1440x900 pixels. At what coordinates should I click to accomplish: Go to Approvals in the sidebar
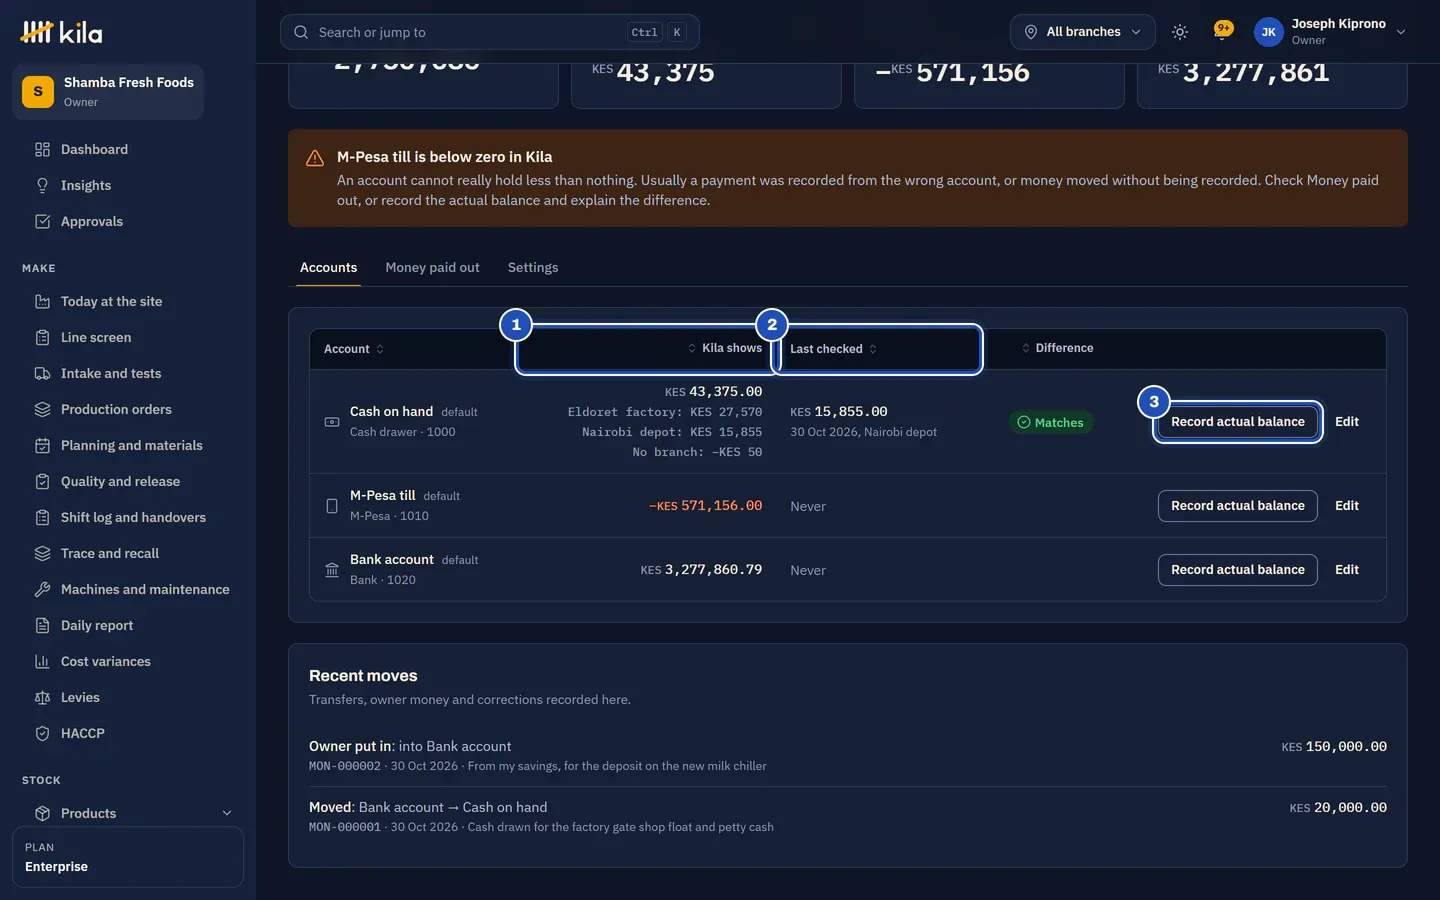(128, 221)
